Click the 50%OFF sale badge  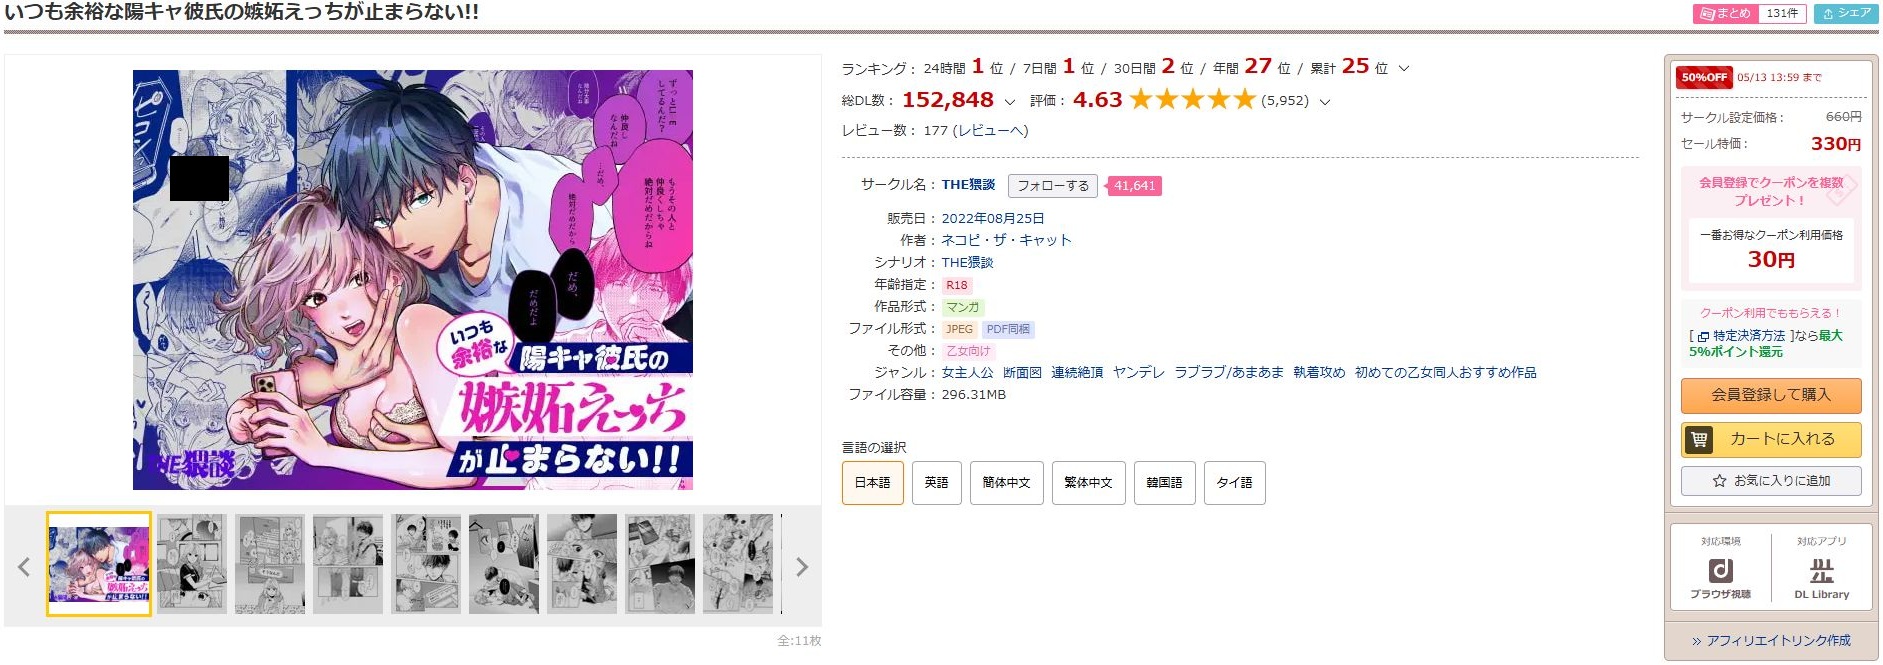pos(1703,77)
